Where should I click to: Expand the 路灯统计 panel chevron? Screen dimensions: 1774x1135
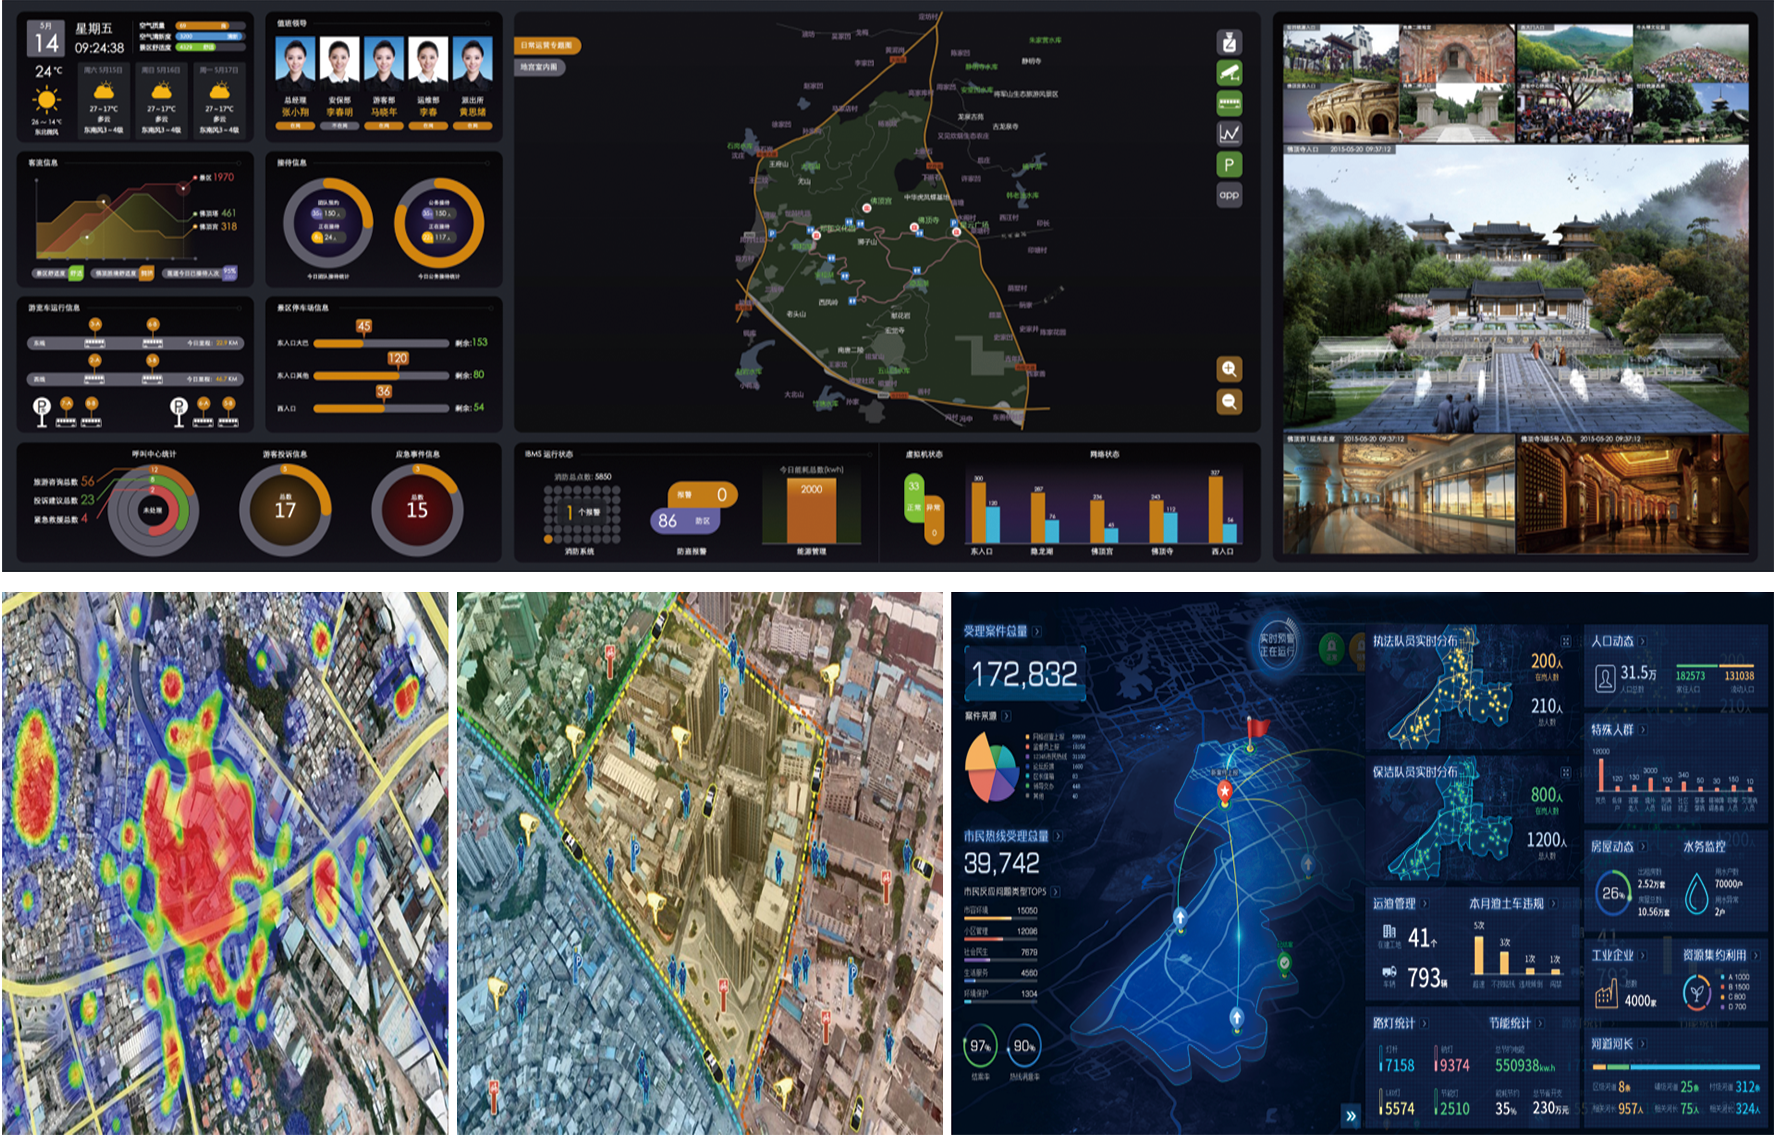[x=1424, y=1023]
